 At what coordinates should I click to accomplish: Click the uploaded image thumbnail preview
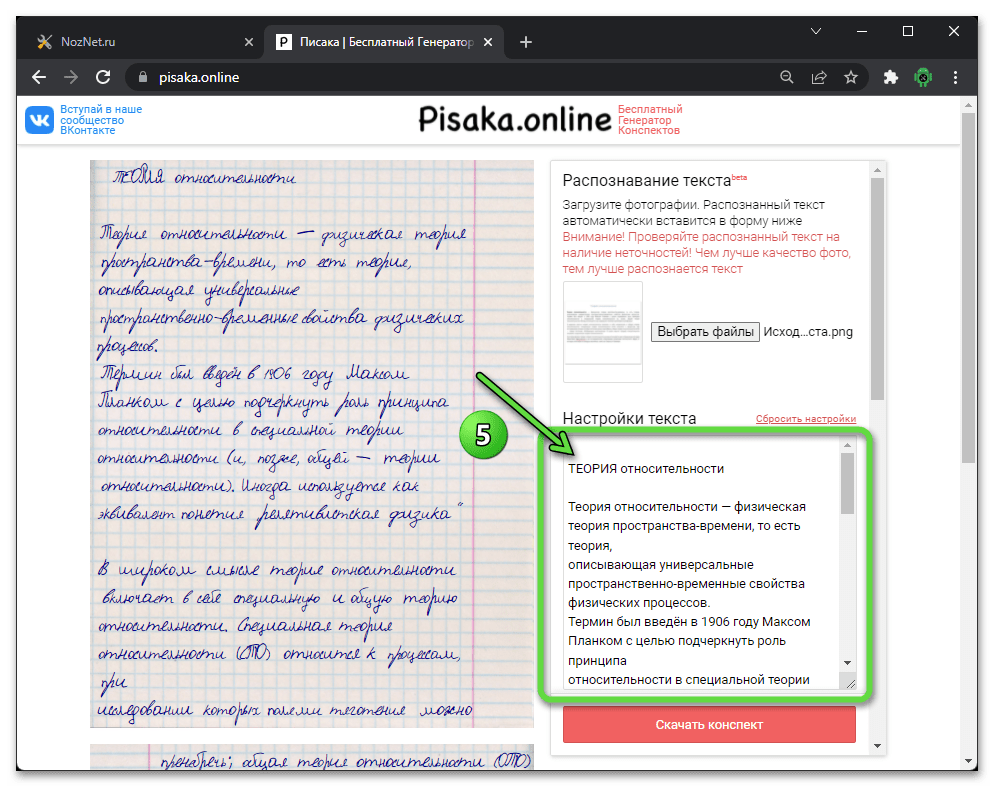(603, 331)
